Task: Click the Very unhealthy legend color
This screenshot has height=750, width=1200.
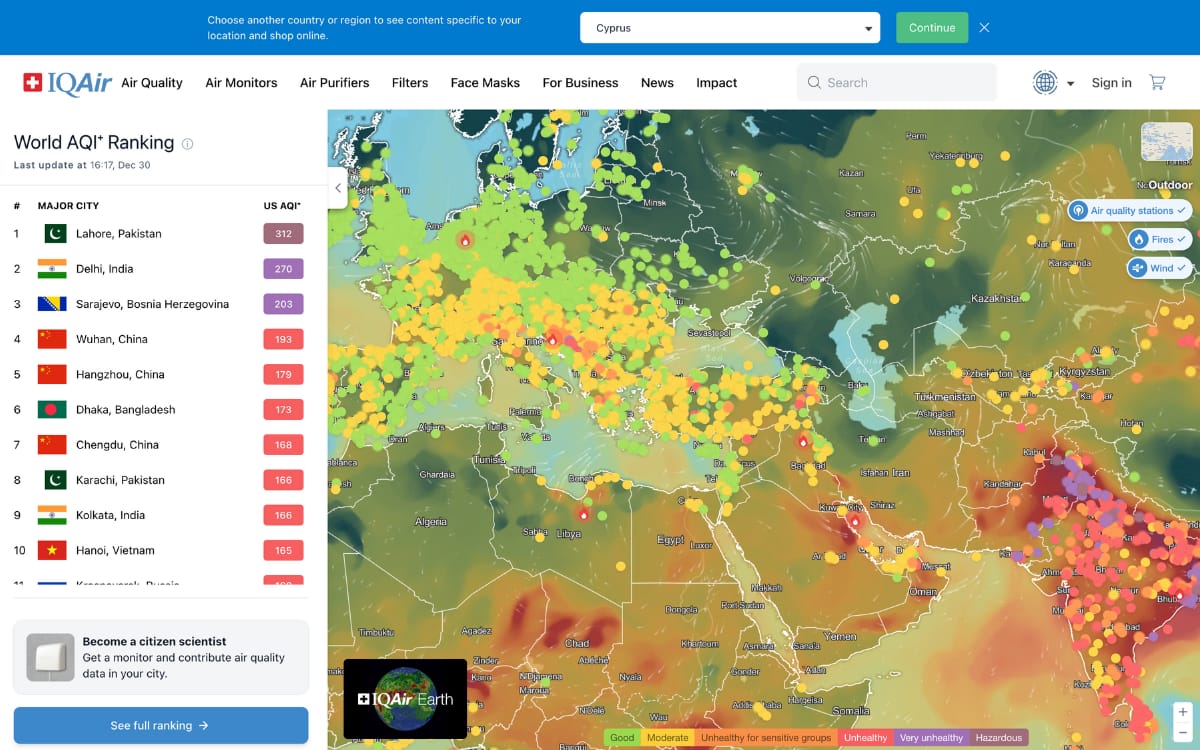Action: pos(931,738)
